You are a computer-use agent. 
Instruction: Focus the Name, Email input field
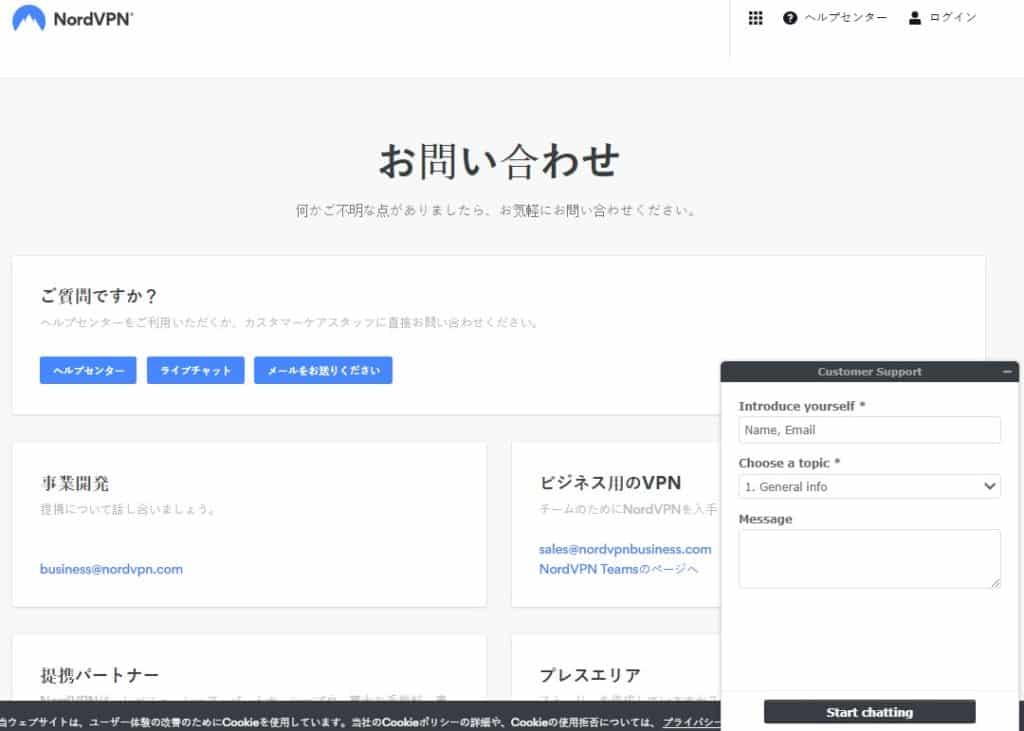[869, 430]
